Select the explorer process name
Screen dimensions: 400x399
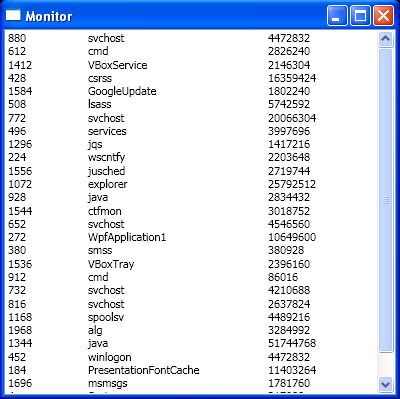point(107,184)
